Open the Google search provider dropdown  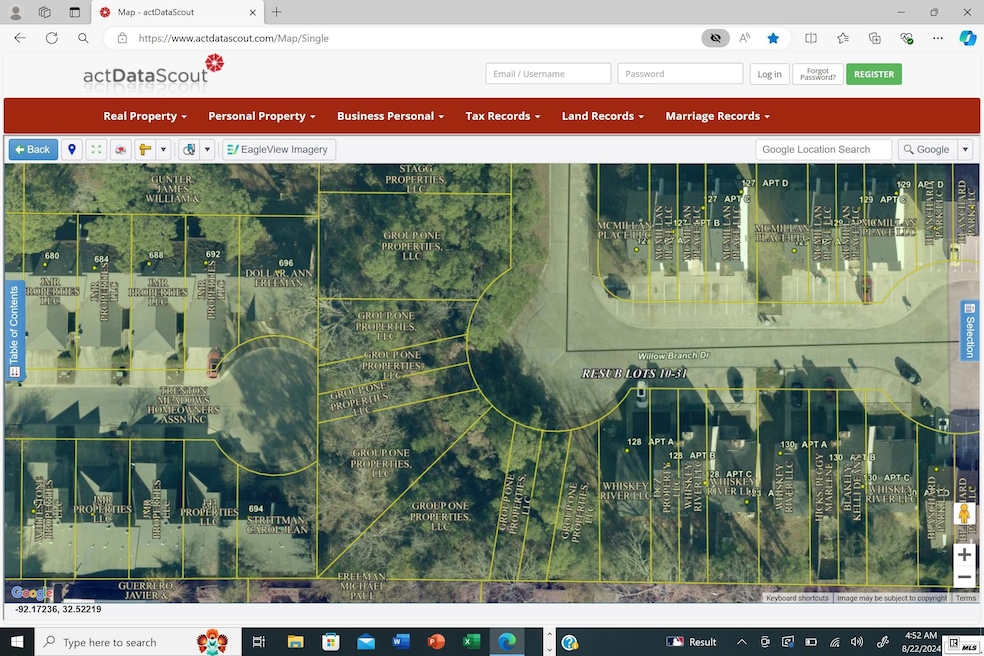(965, 149)
